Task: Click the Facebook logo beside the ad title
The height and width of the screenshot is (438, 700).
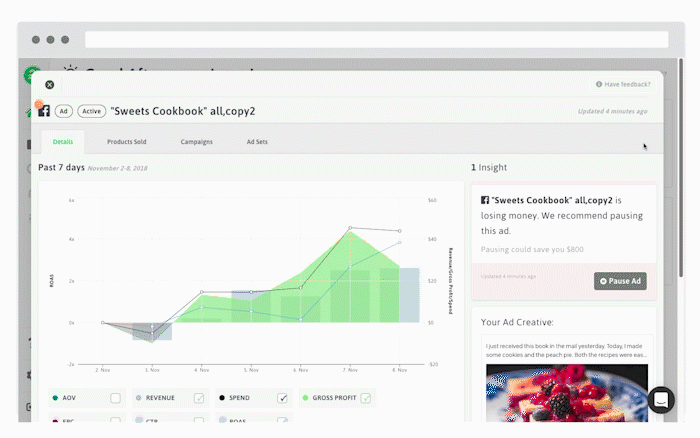Action: click(44, 111)
